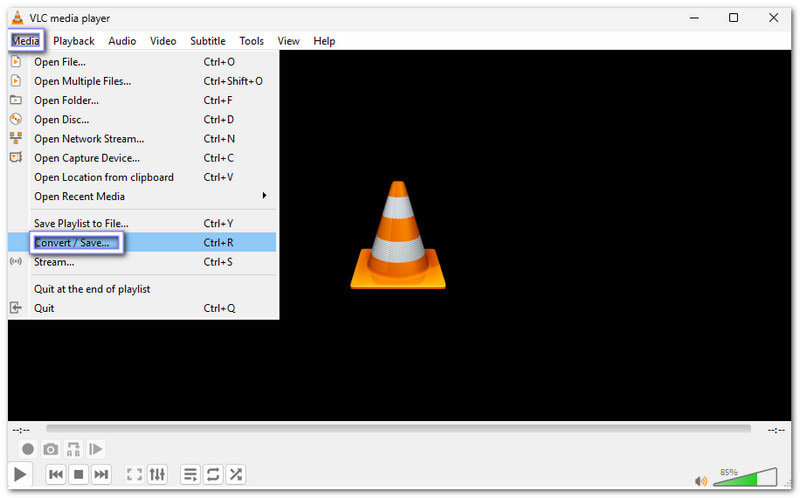
Task: Show extended settings equalizer icon
Action: pyautogui.click(x=157, y=474)
